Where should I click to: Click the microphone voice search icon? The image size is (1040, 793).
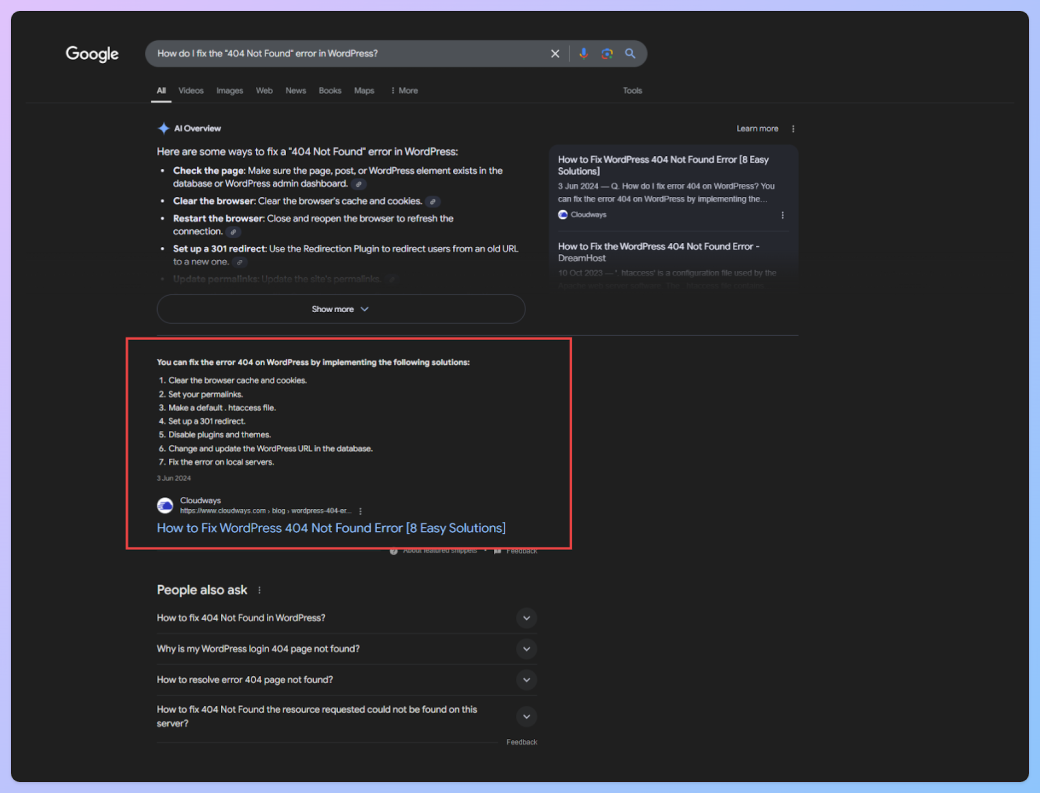pos(584,53)
